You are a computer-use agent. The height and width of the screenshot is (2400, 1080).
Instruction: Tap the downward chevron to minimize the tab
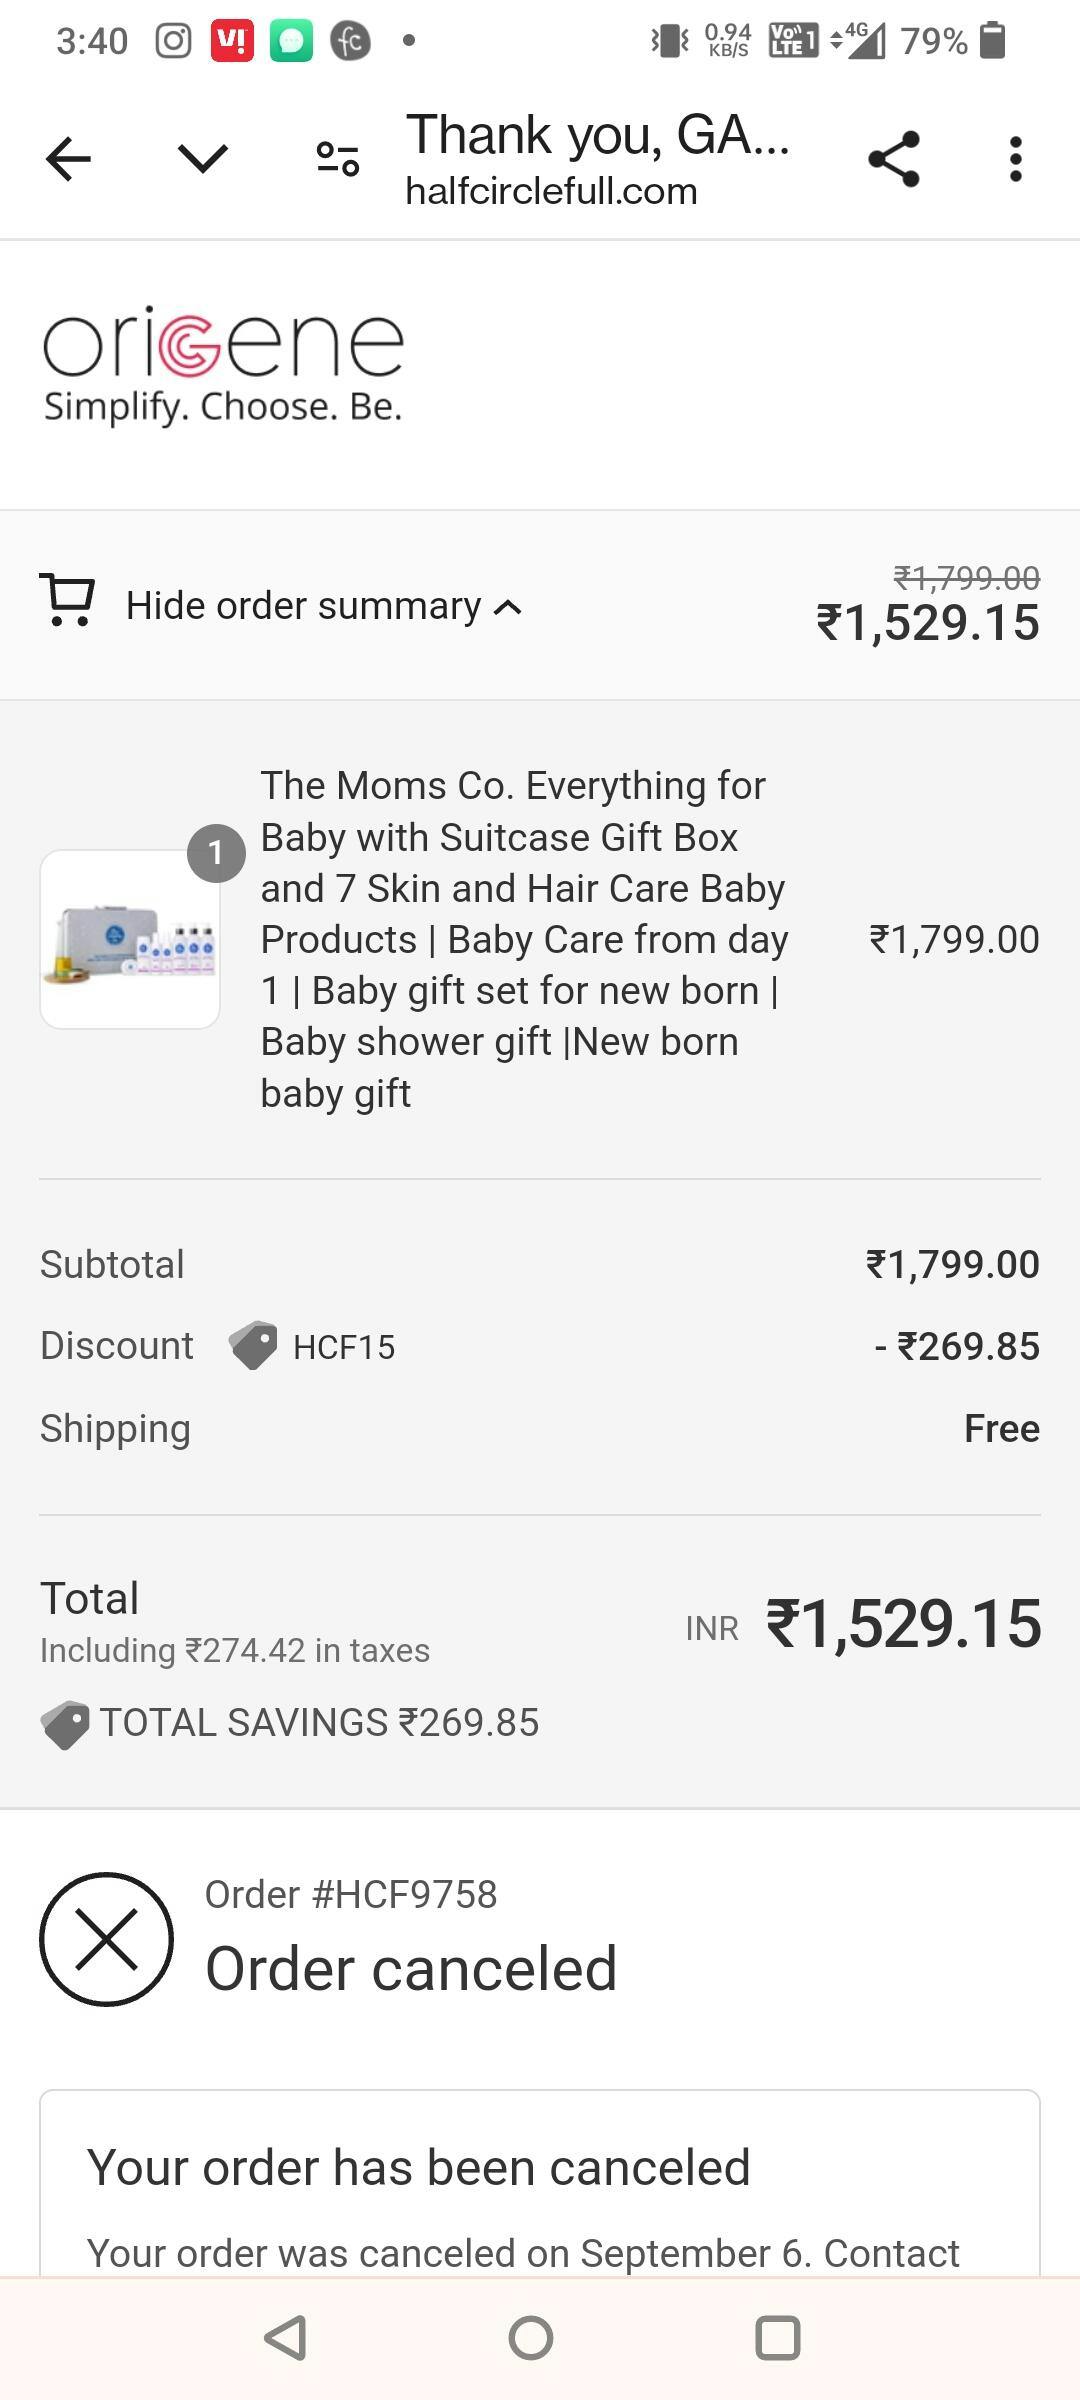pos(203,158)
